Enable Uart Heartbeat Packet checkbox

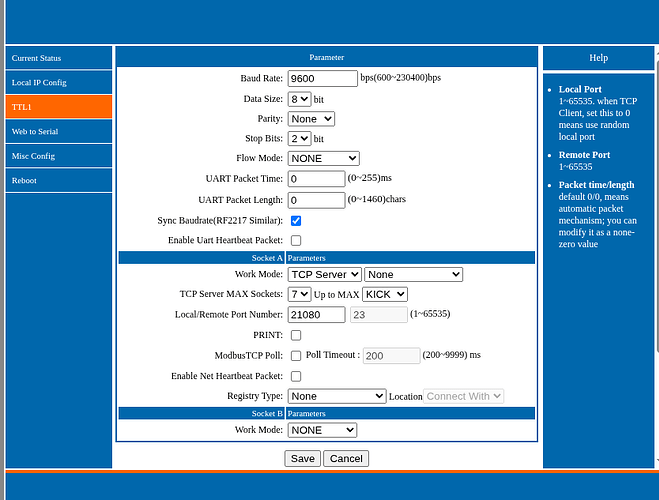[296, 241]
